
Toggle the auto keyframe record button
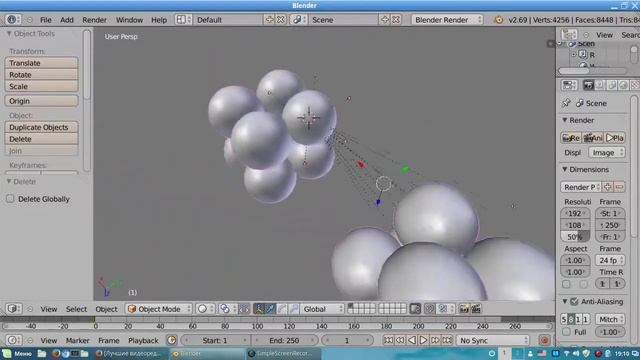click(544, 340)
